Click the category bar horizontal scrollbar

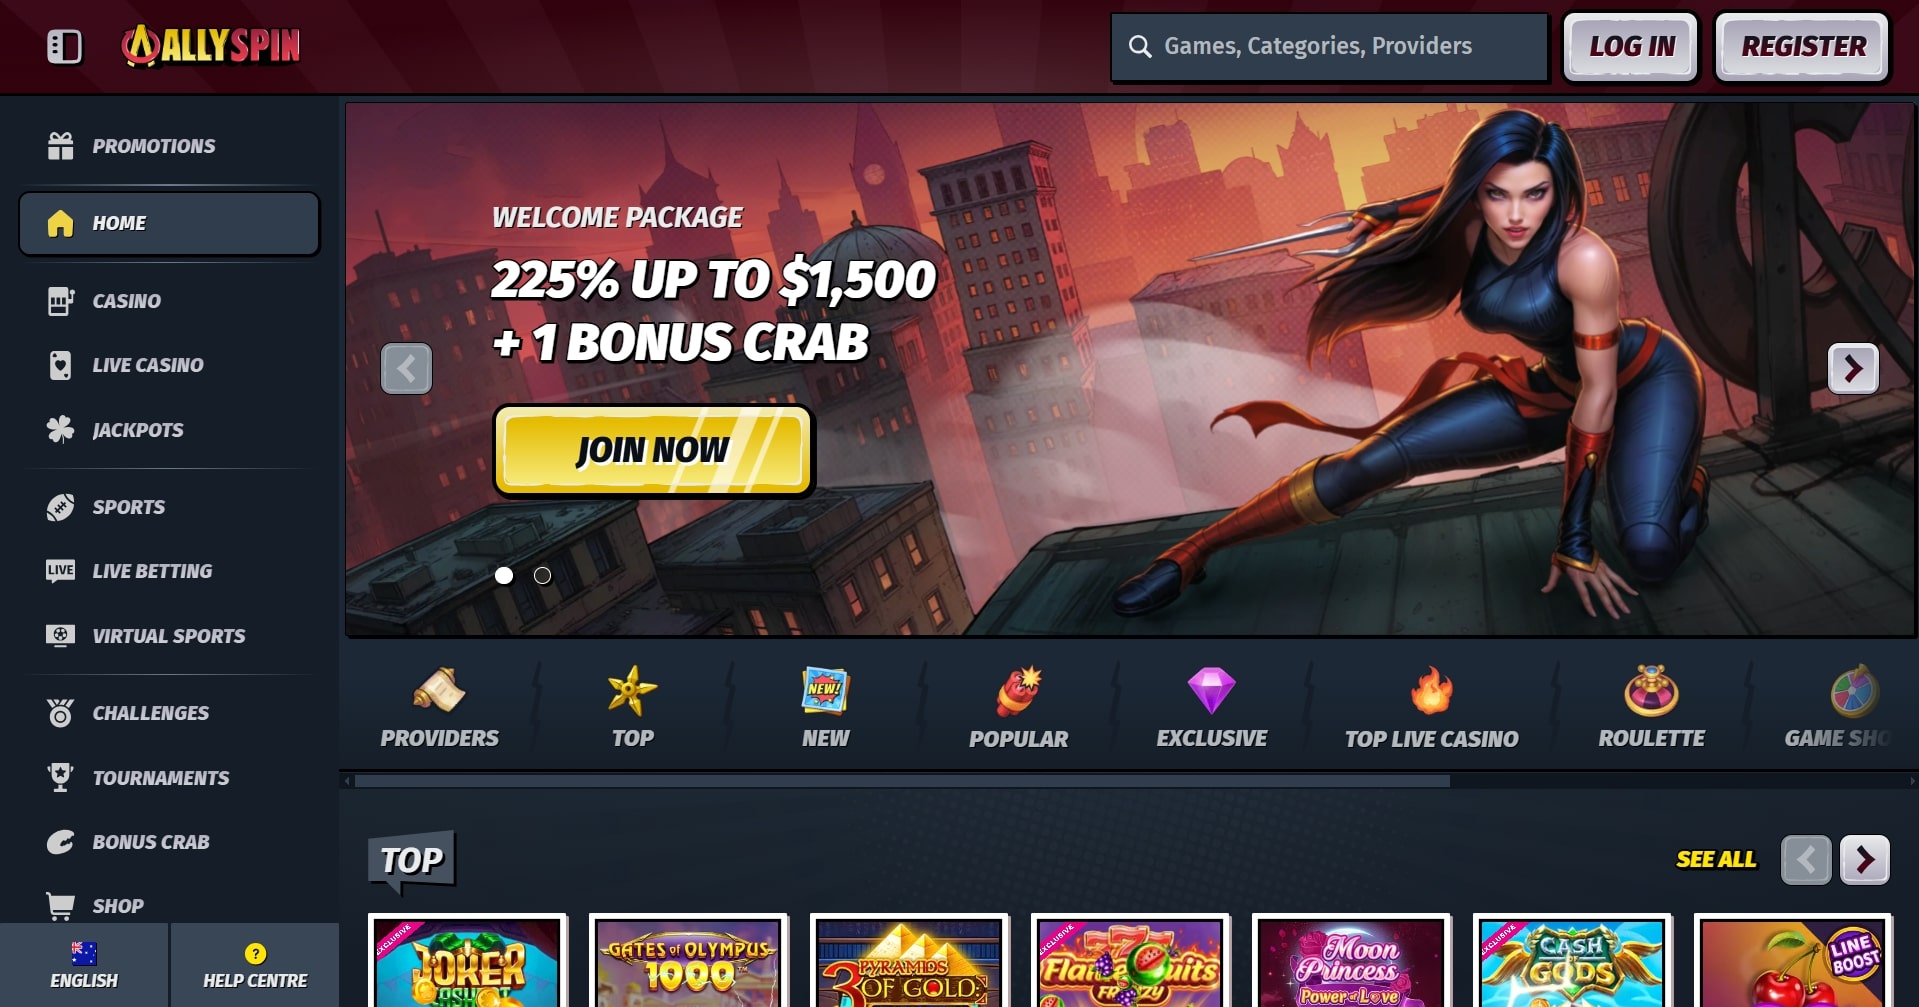coord(902,781)
